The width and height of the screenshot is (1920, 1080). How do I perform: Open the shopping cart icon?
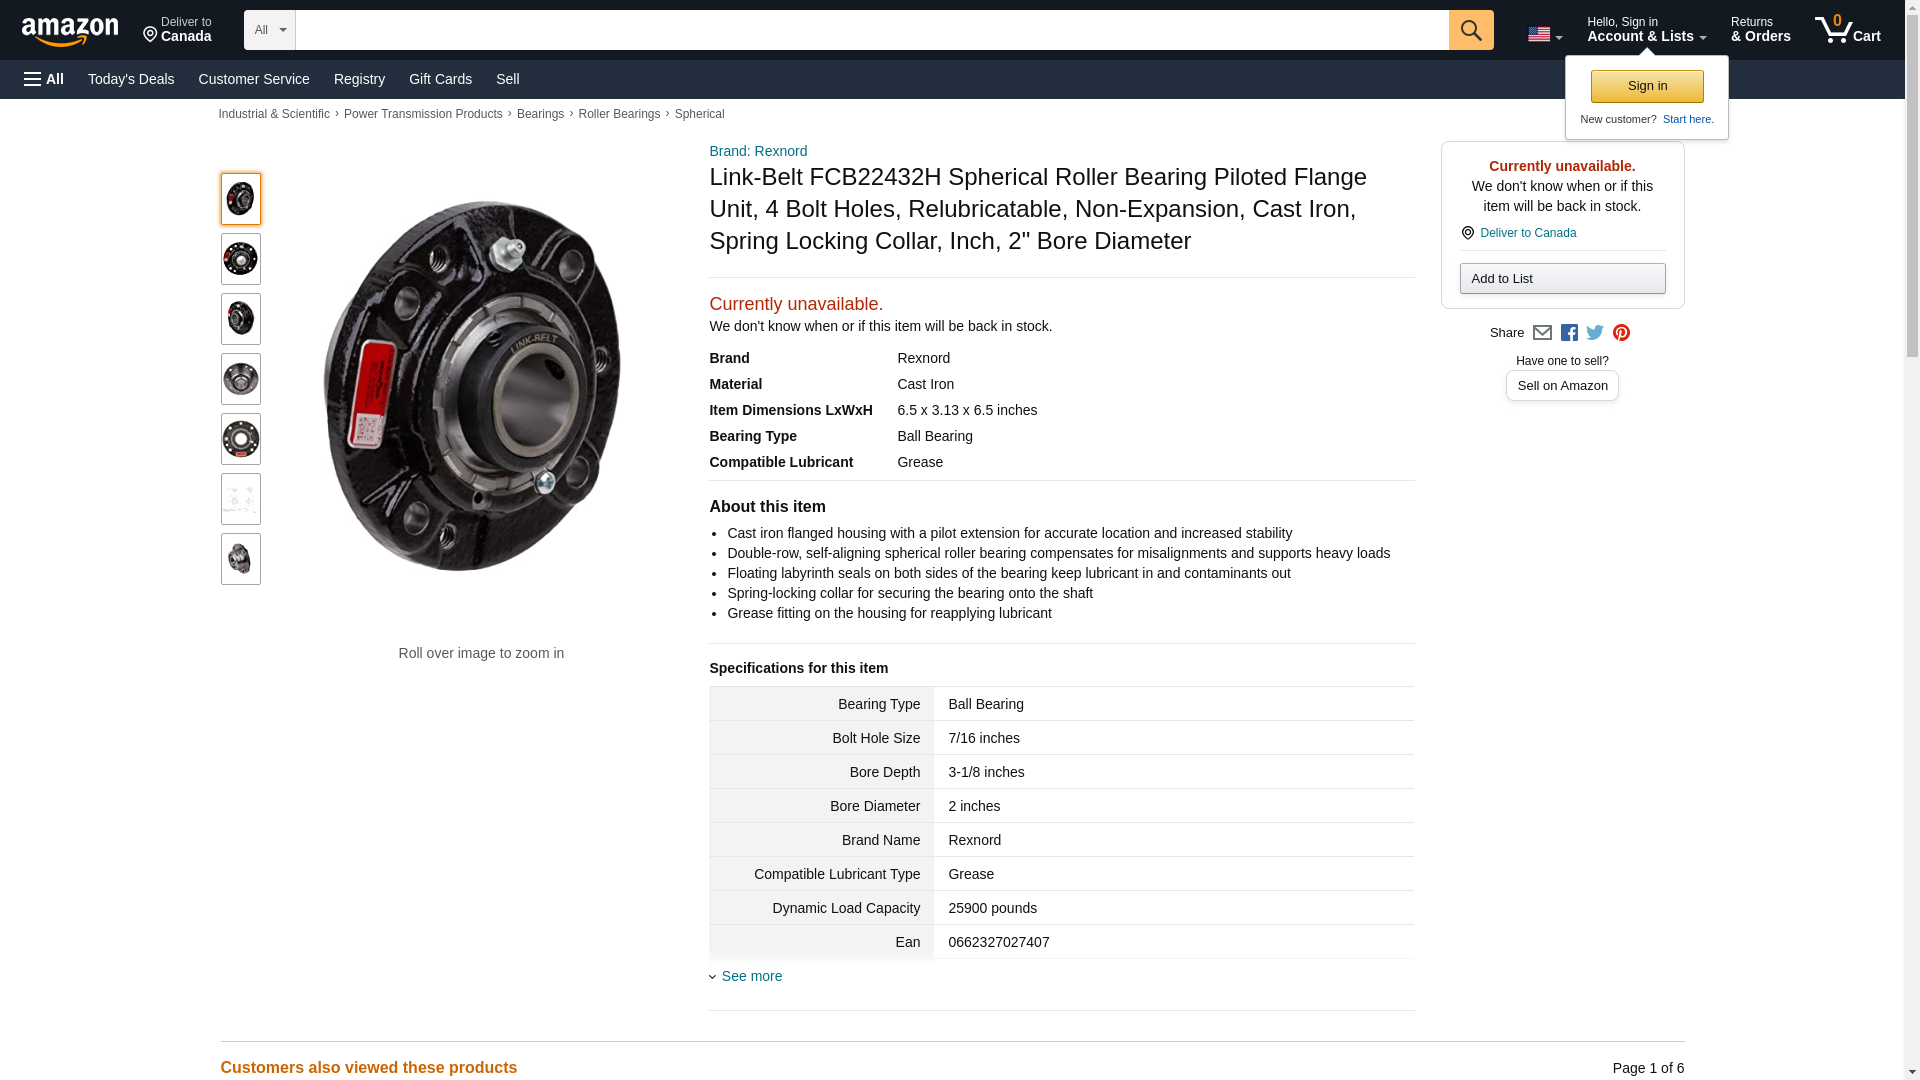coord(1848,30)
